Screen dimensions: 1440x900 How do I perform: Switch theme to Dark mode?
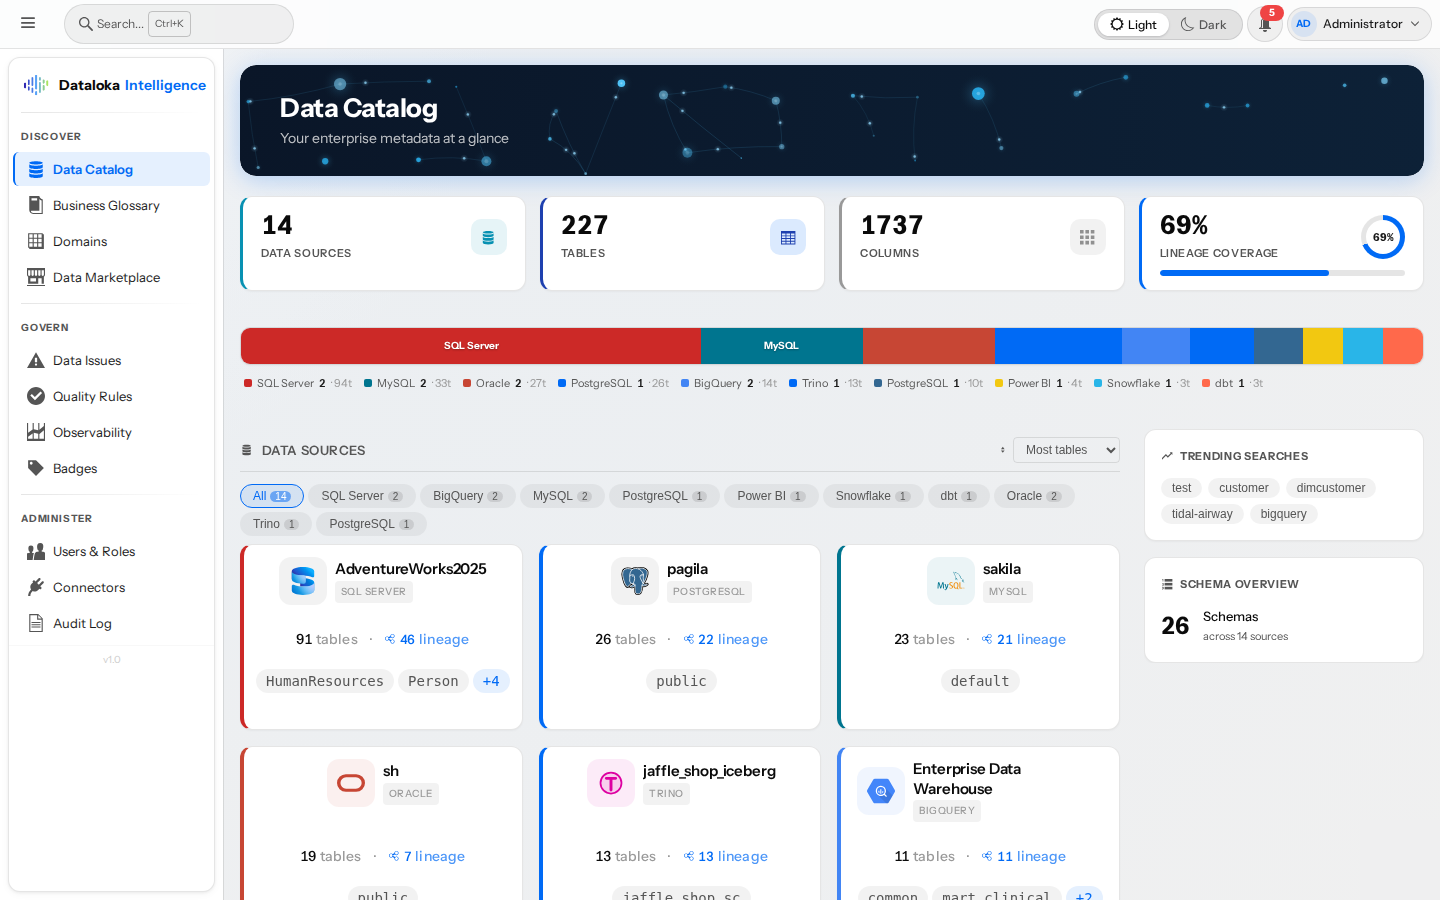coord(1204,24)
